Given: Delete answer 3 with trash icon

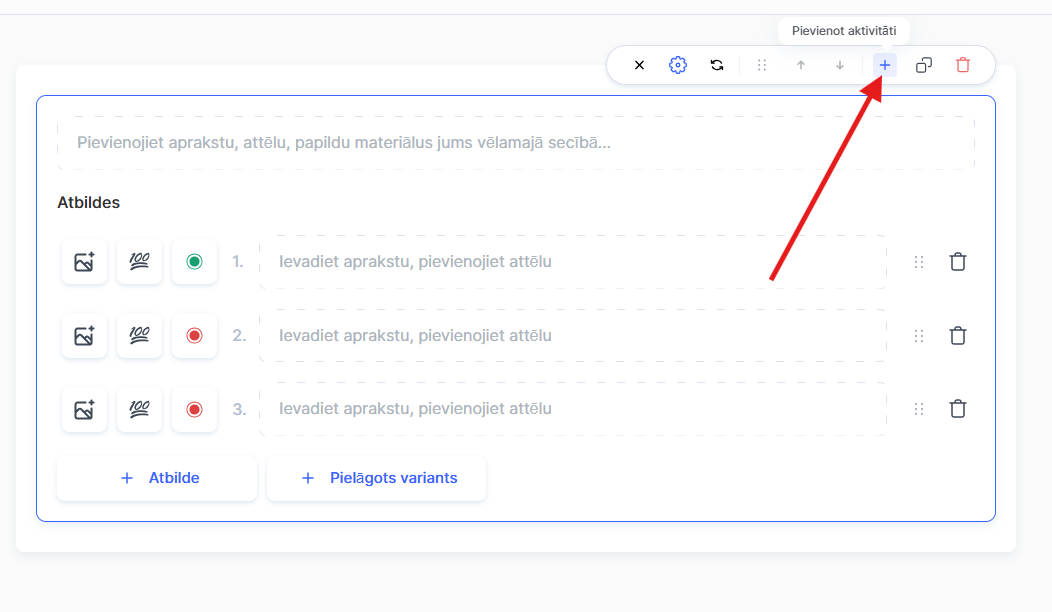Looking at the screenshot, I should tap(958, 409).
